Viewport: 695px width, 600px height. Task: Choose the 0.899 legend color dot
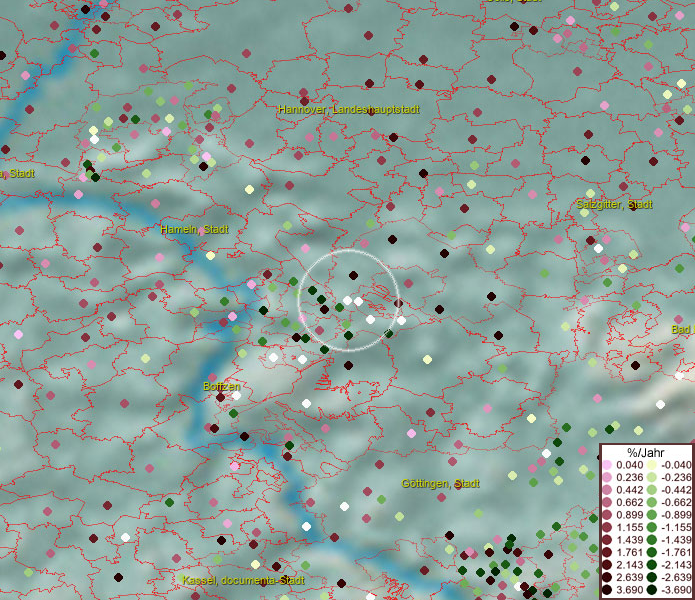pyautogui.click(x=607, y=515)
